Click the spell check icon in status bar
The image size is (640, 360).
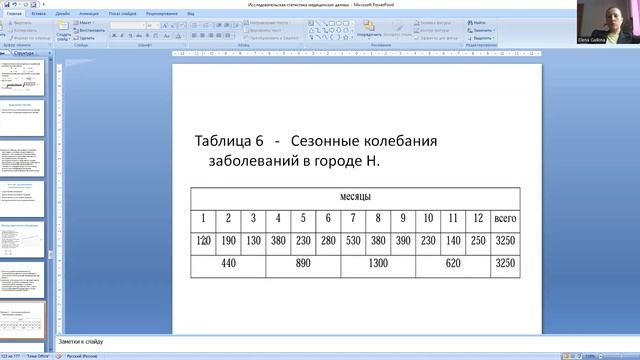pos(59,356)
